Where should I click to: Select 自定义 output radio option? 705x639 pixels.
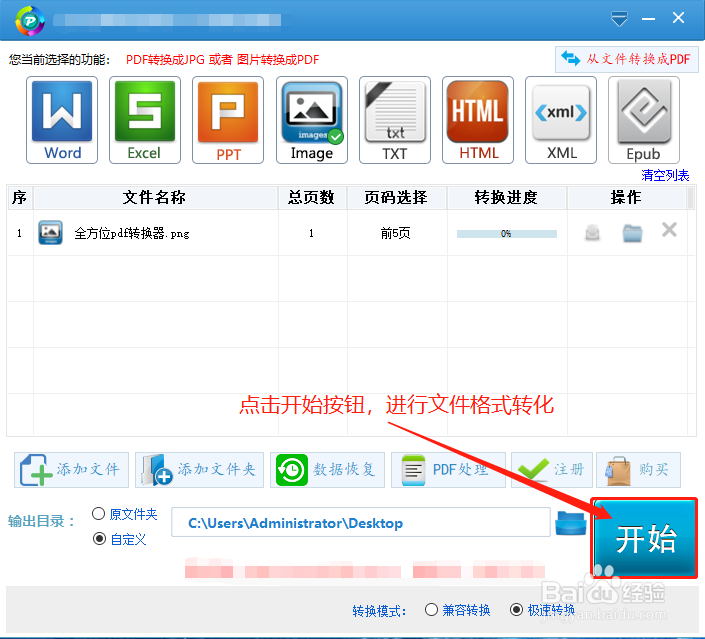[99, 539]
